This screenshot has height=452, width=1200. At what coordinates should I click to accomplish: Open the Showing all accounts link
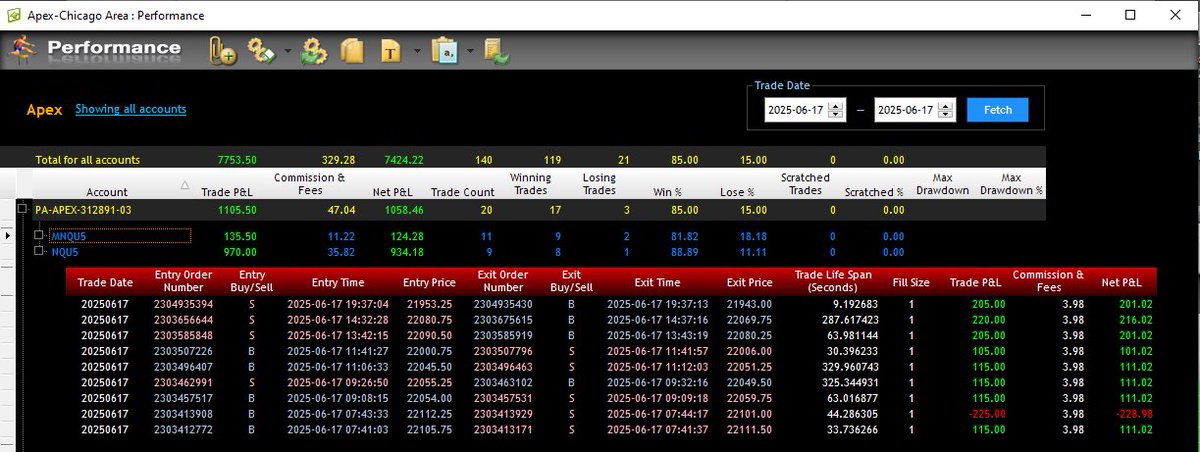pyautogui.click(x=130, y=109)
